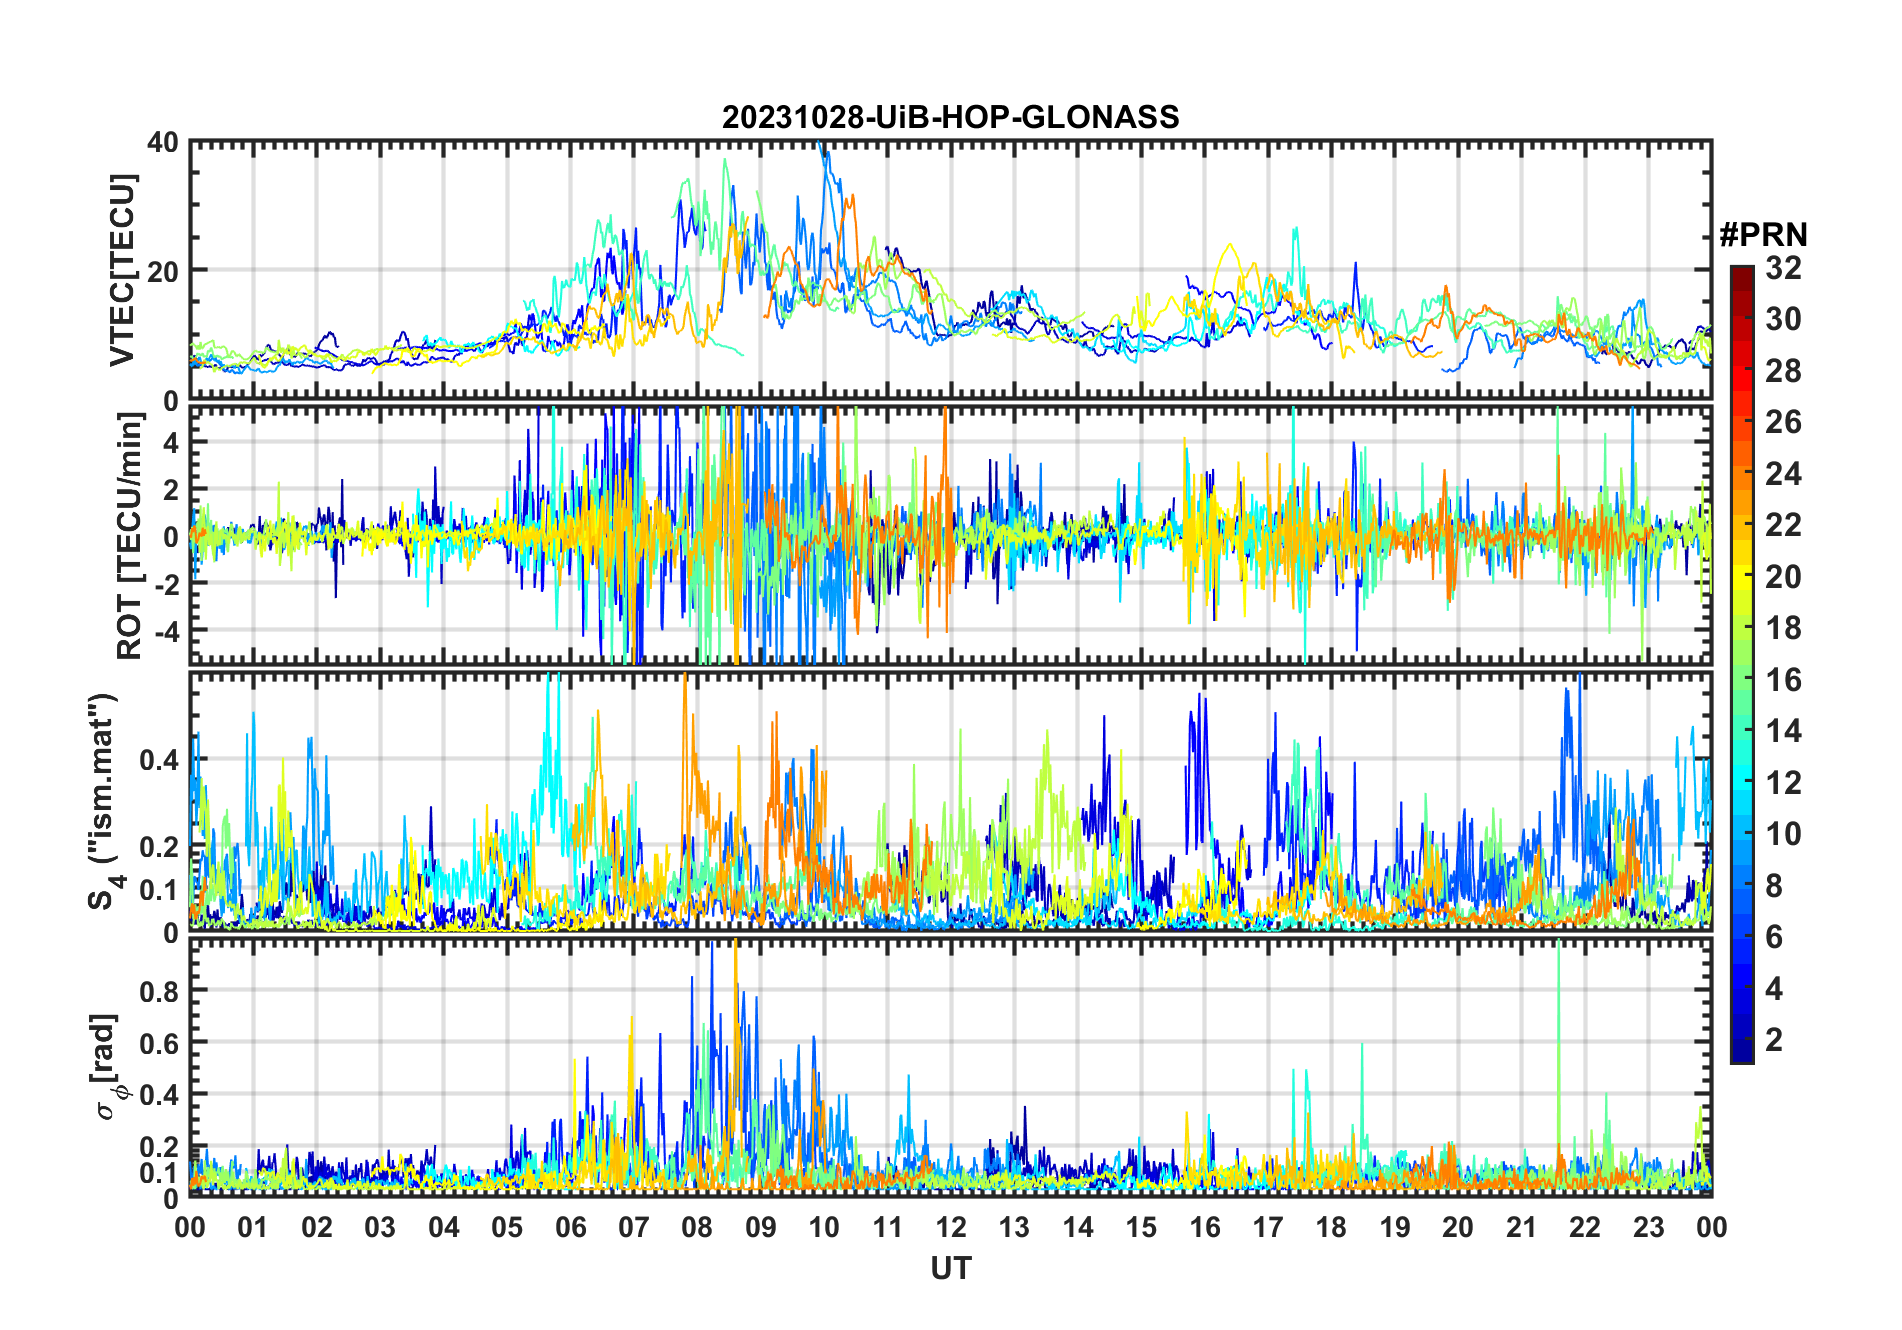
Task: Click the "14" label on the PRN colorbar
Action: (x=1783, y=731)
